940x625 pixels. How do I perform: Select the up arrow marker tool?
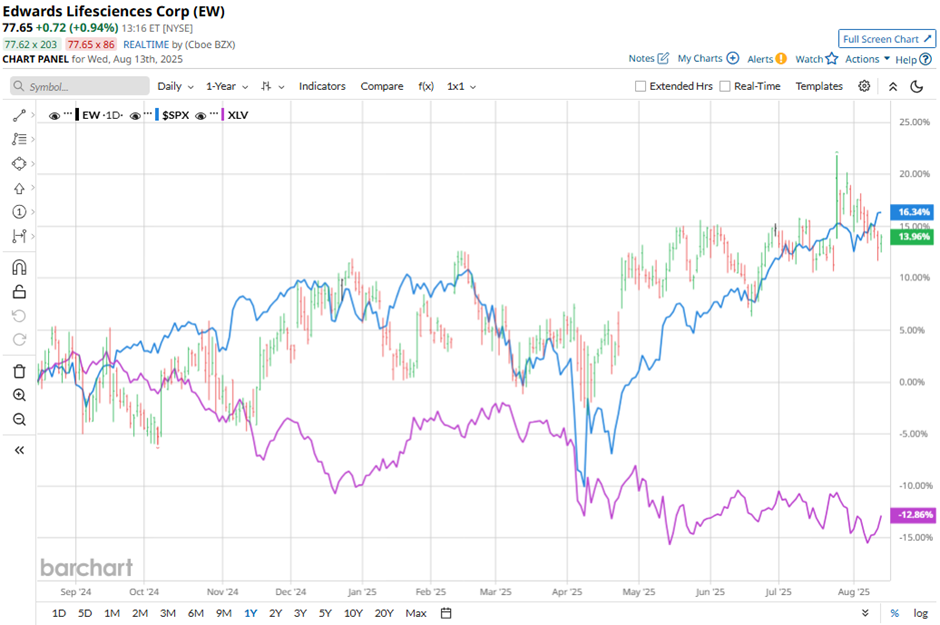[x=19, y=188]
